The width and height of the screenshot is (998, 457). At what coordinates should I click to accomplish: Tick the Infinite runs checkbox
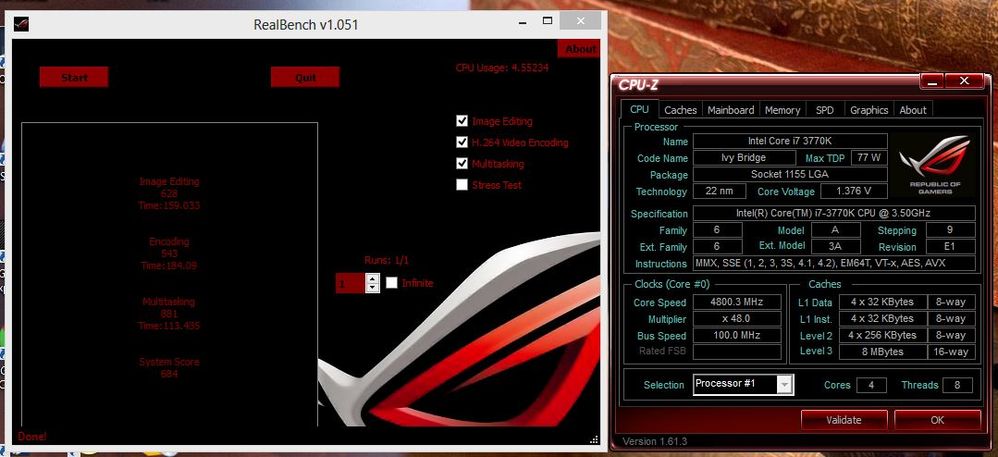pos(391,283)
